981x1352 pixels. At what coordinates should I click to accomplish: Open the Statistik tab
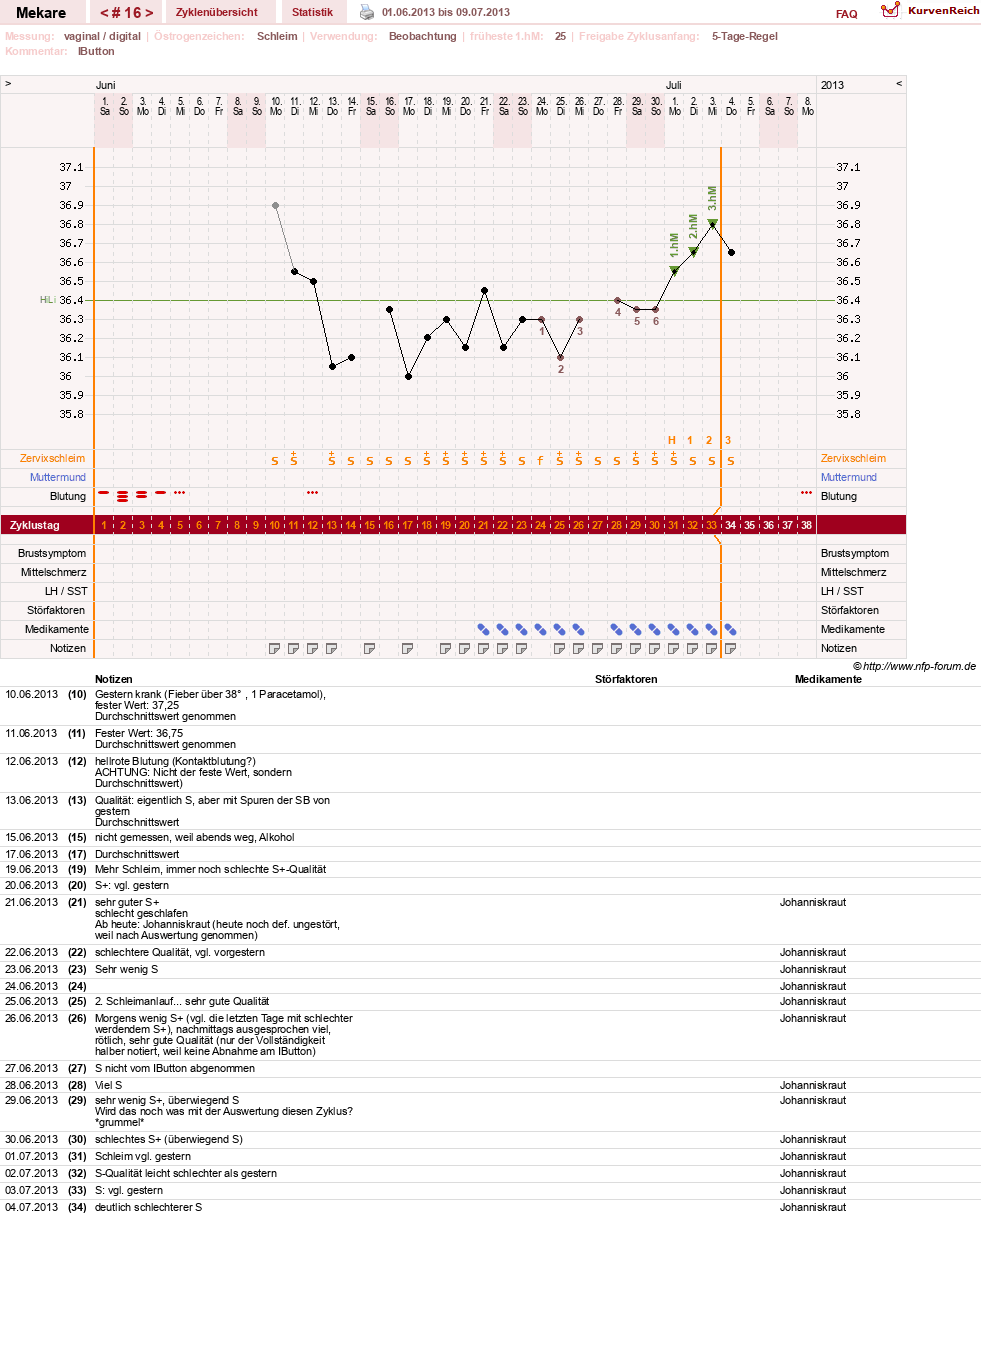[x=312, y=12]
